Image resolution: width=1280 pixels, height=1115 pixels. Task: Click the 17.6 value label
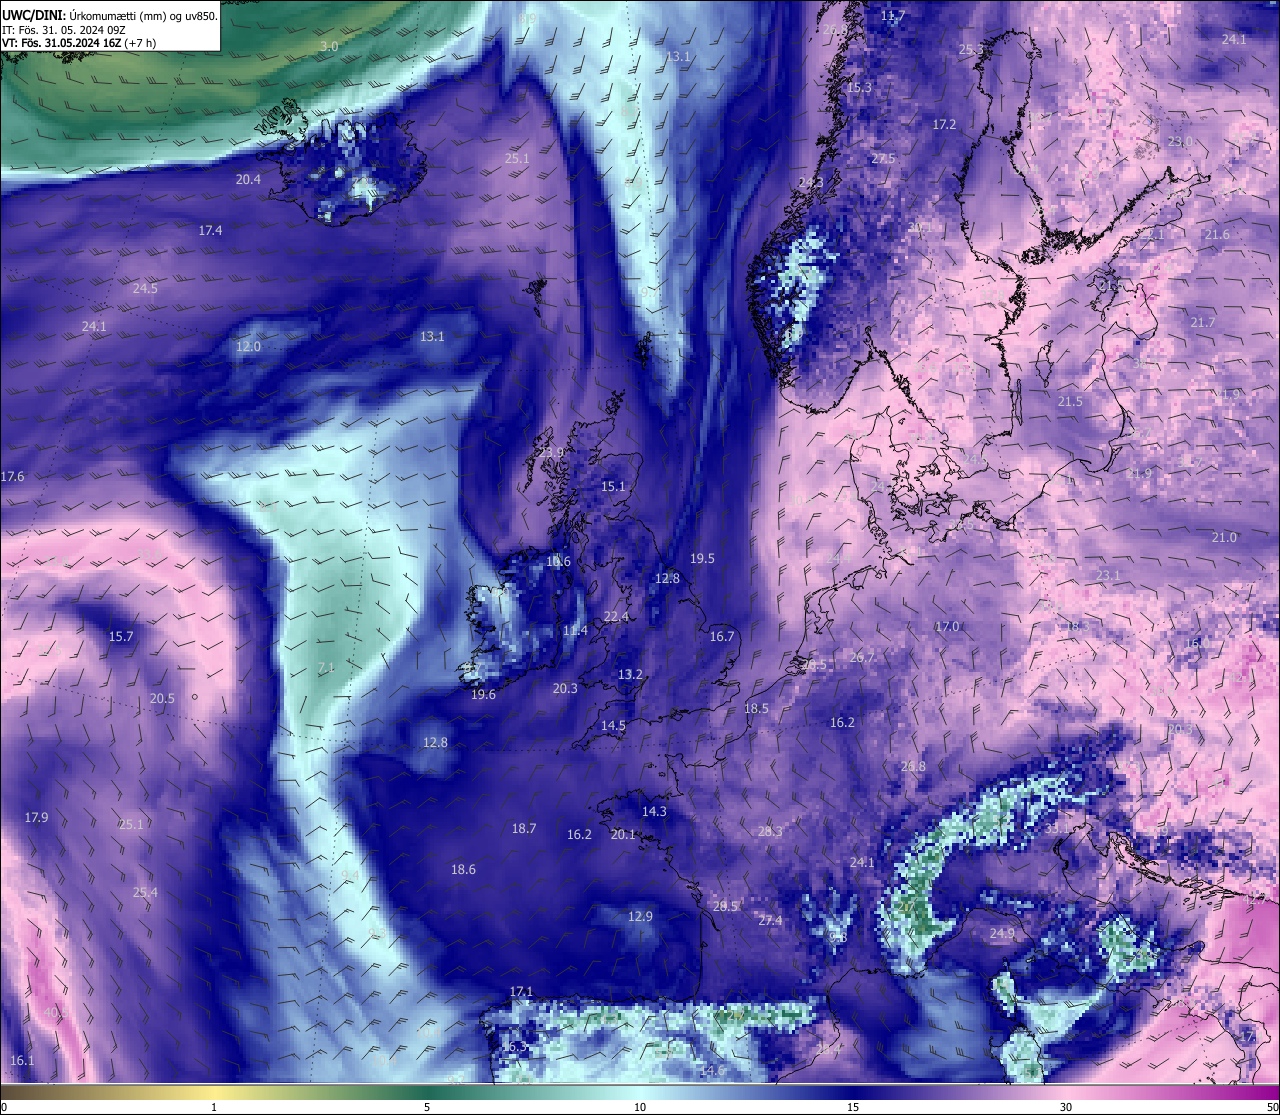point(12,477)
